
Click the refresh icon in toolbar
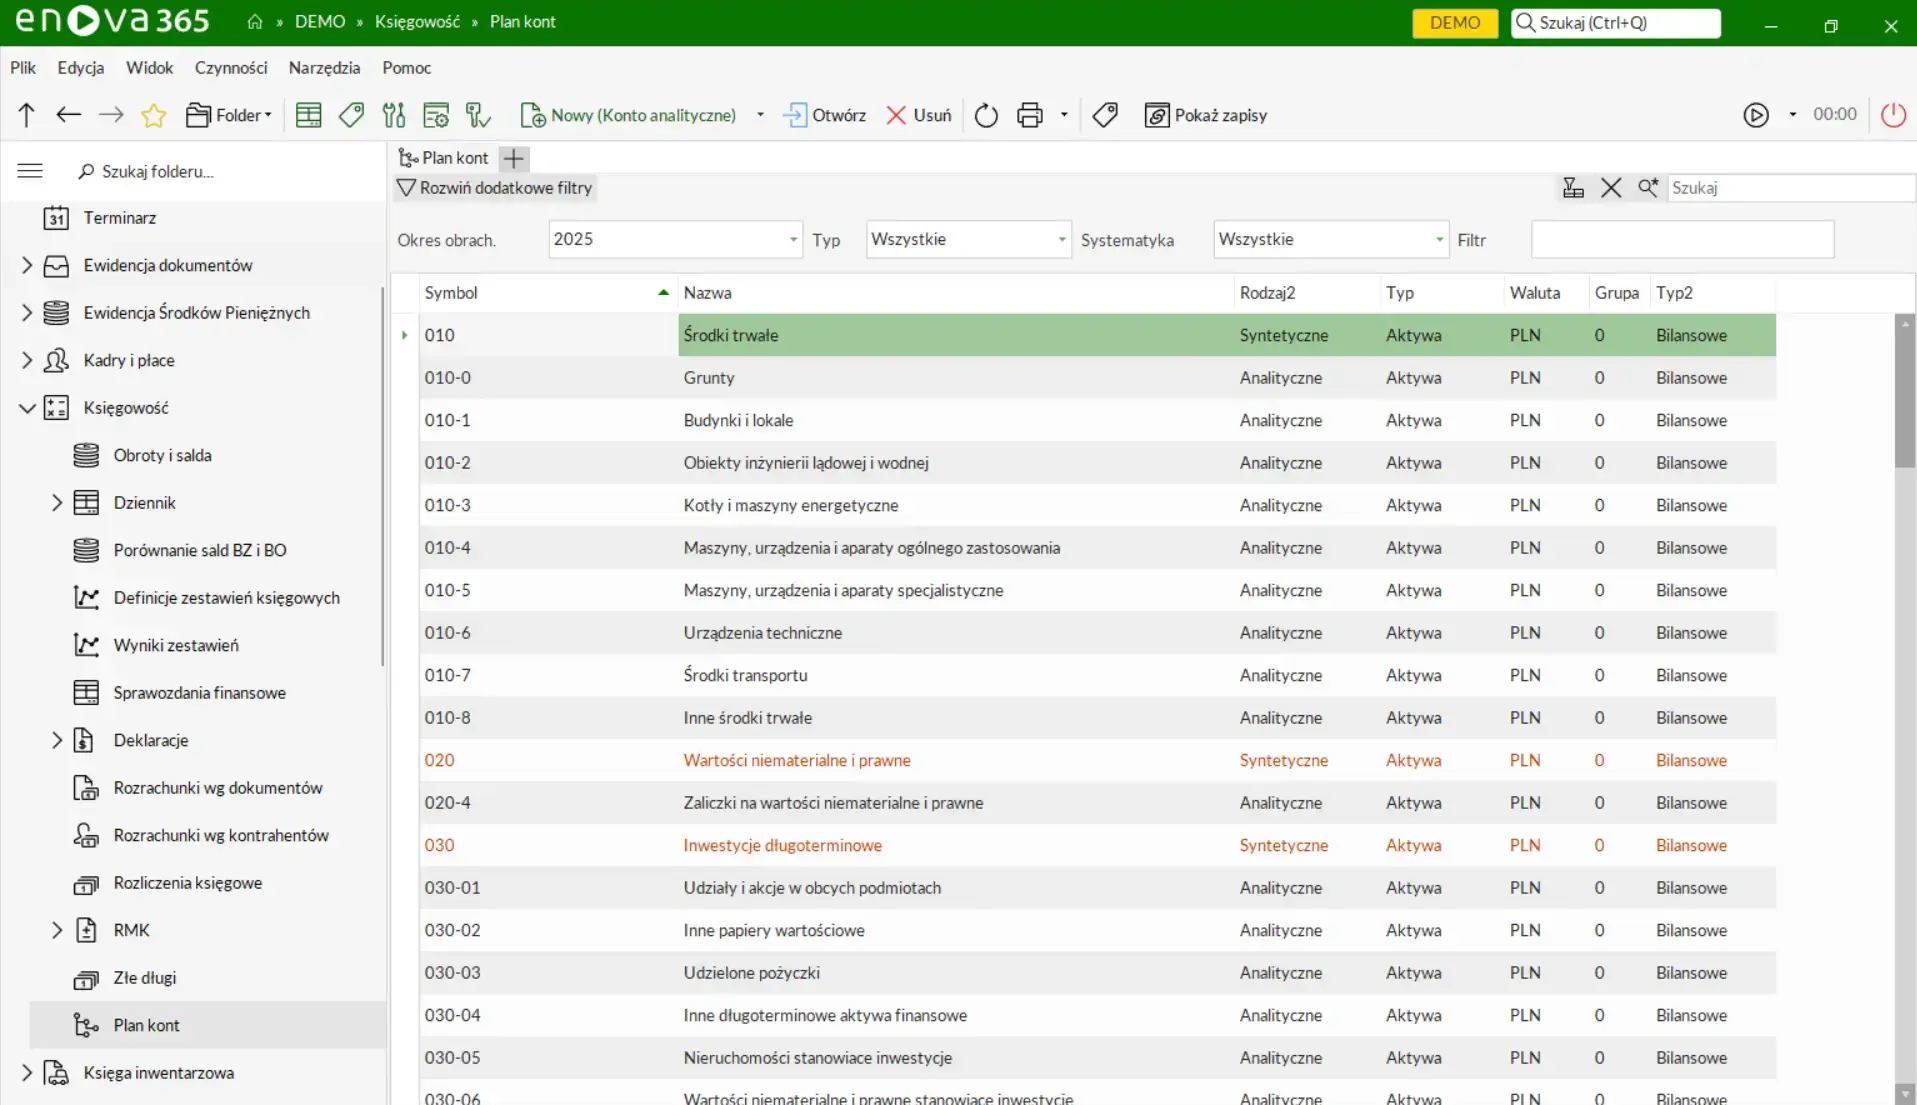(986, 116)
